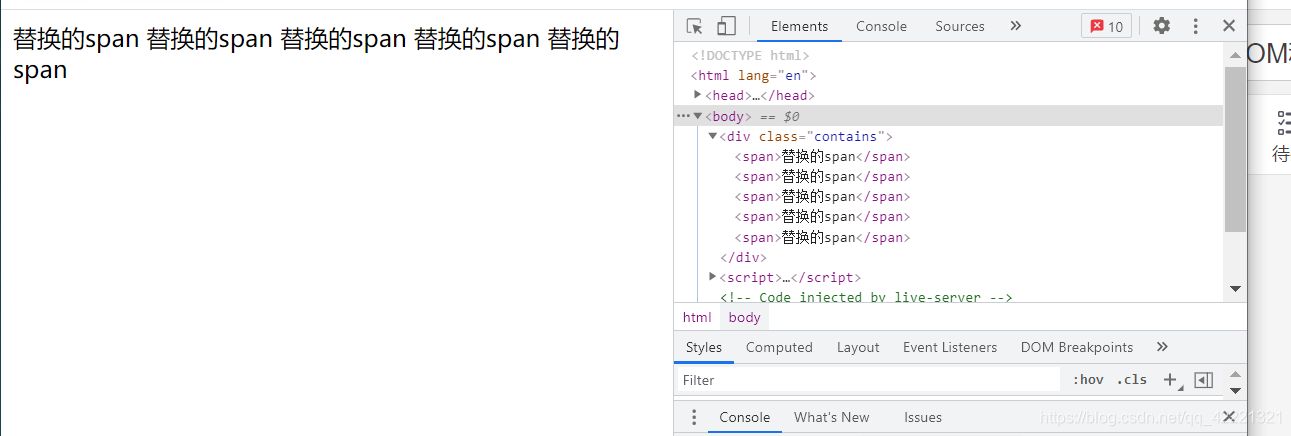Image resolution: width=1291 pixels, height=436 pixels.
Task: Select the html lang="en" node
Action: pos(754,75)
